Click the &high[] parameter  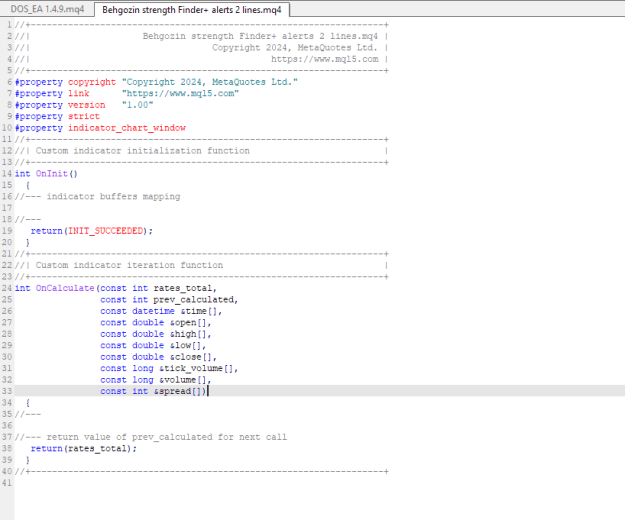(188, 334)
